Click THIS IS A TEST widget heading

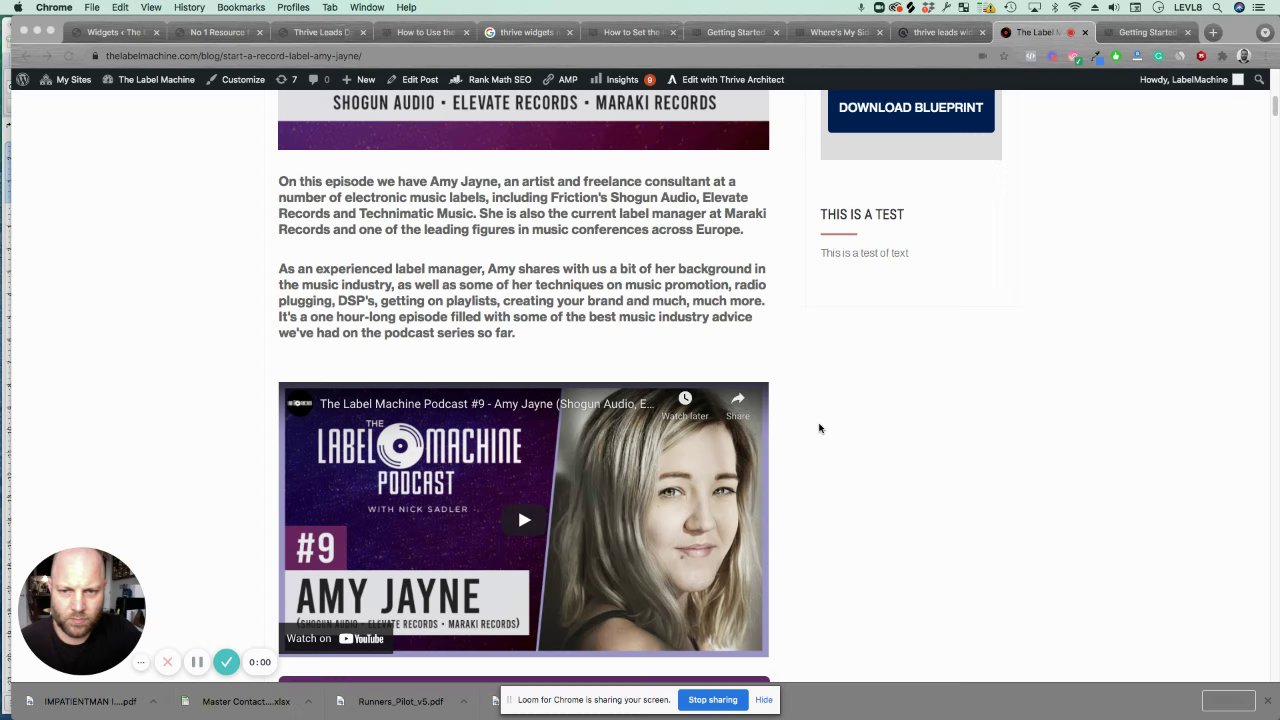(862, 214)
